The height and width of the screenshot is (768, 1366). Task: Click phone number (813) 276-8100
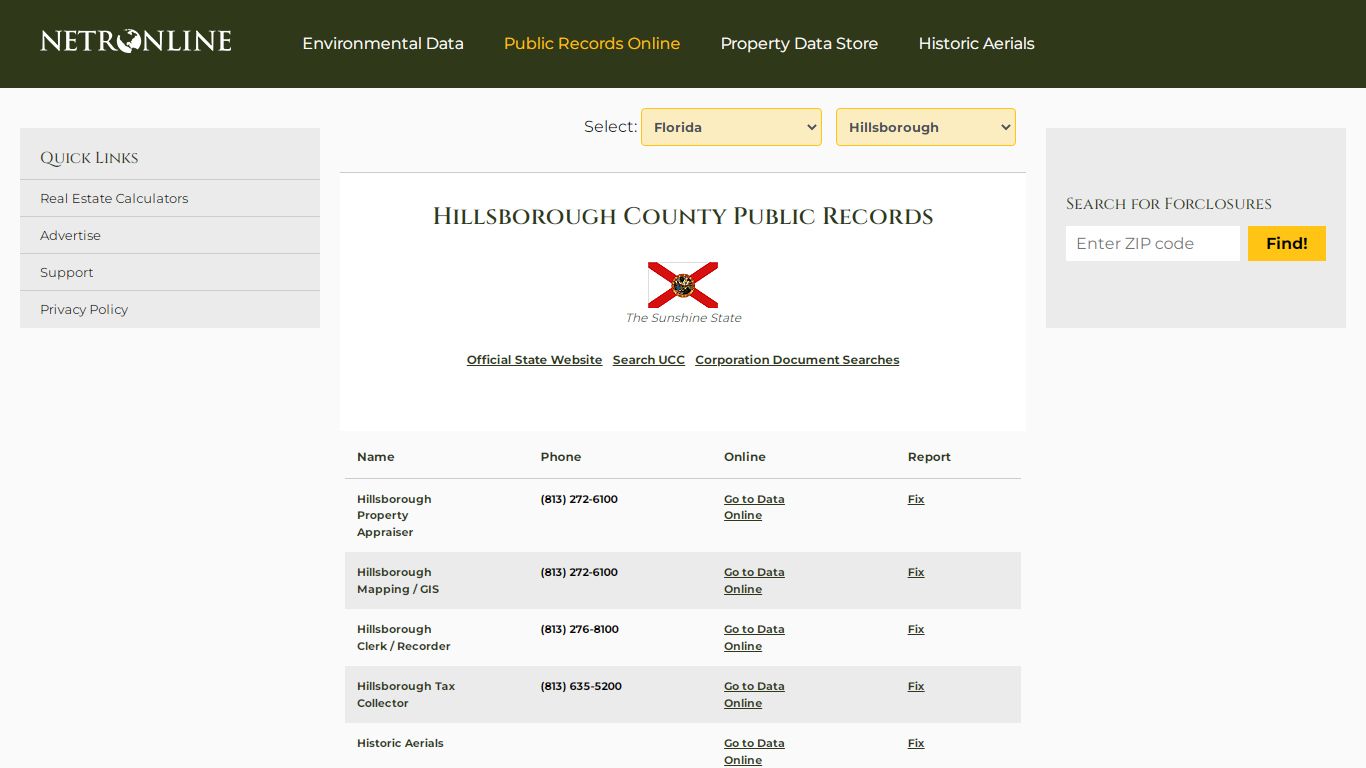(579, 629)
